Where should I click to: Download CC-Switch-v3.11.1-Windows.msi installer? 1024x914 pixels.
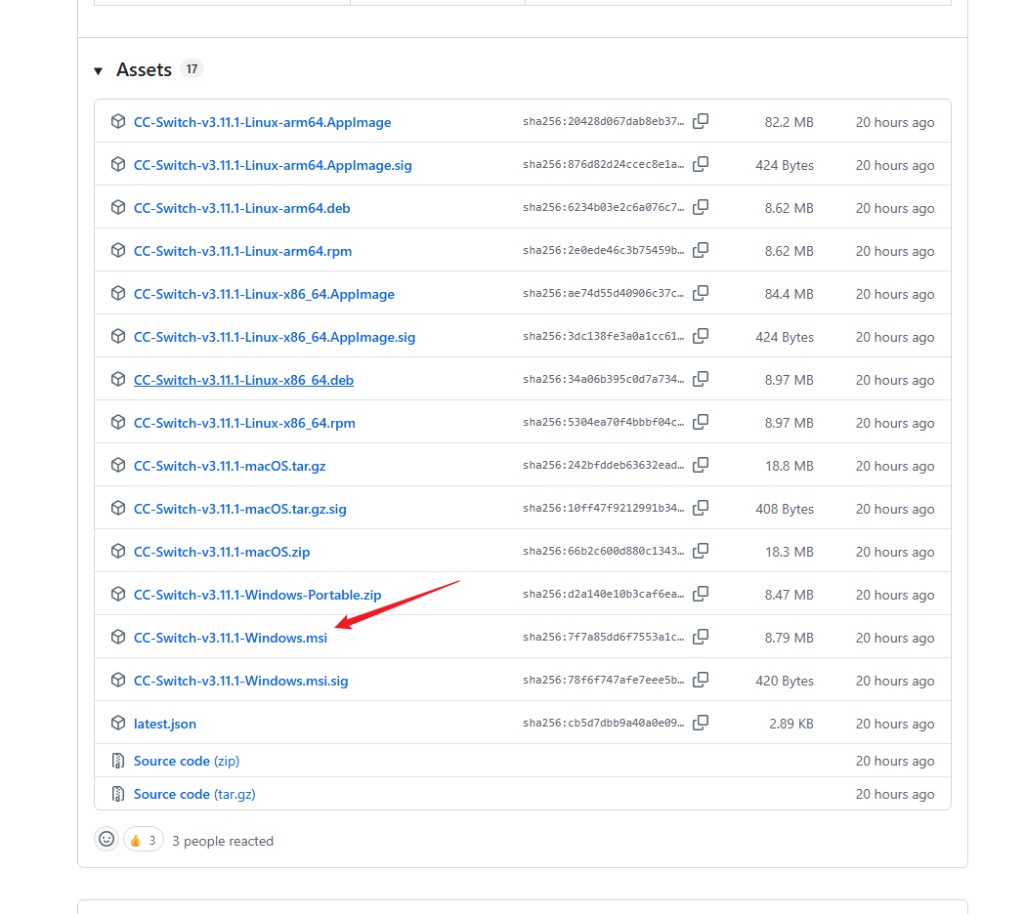click(230, 638)
